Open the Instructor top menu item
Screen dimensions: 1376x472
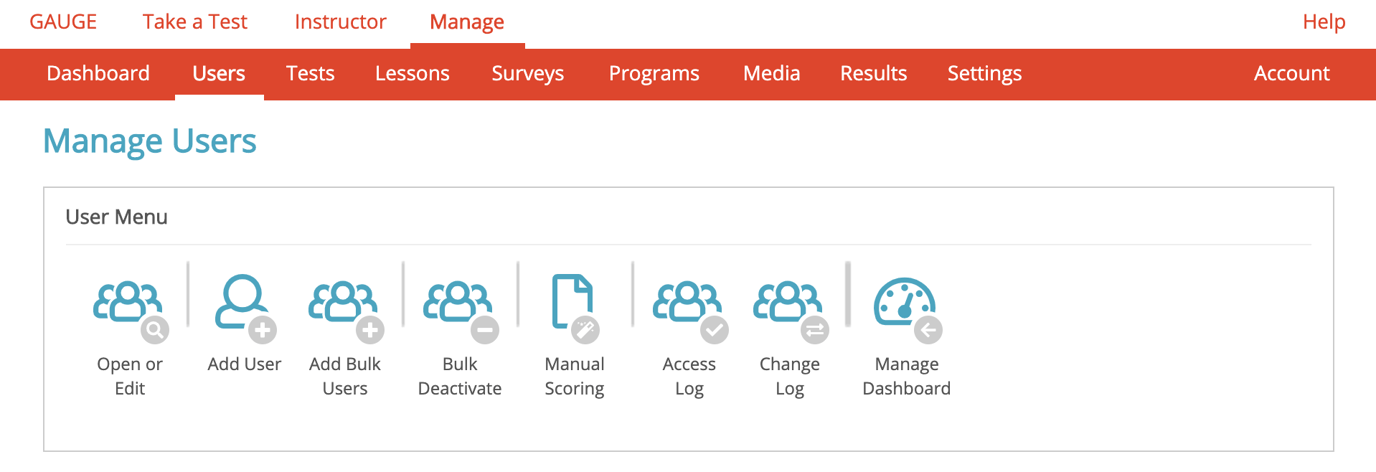pyautogui.click(x=340, y=22)
